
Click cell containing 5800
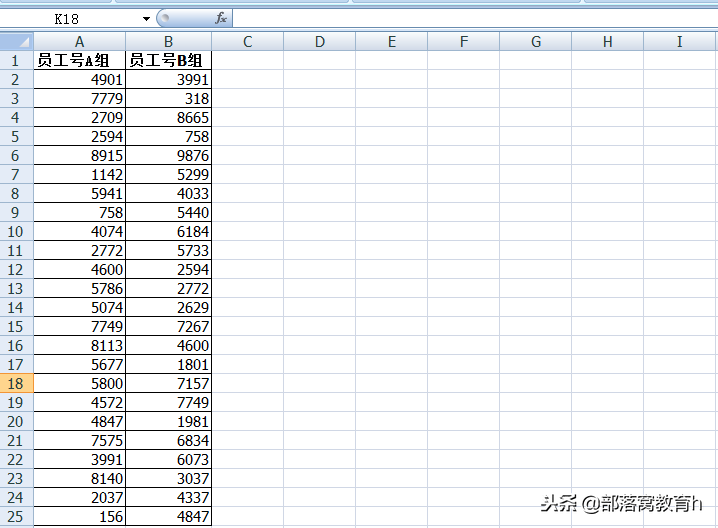[80, 383]
